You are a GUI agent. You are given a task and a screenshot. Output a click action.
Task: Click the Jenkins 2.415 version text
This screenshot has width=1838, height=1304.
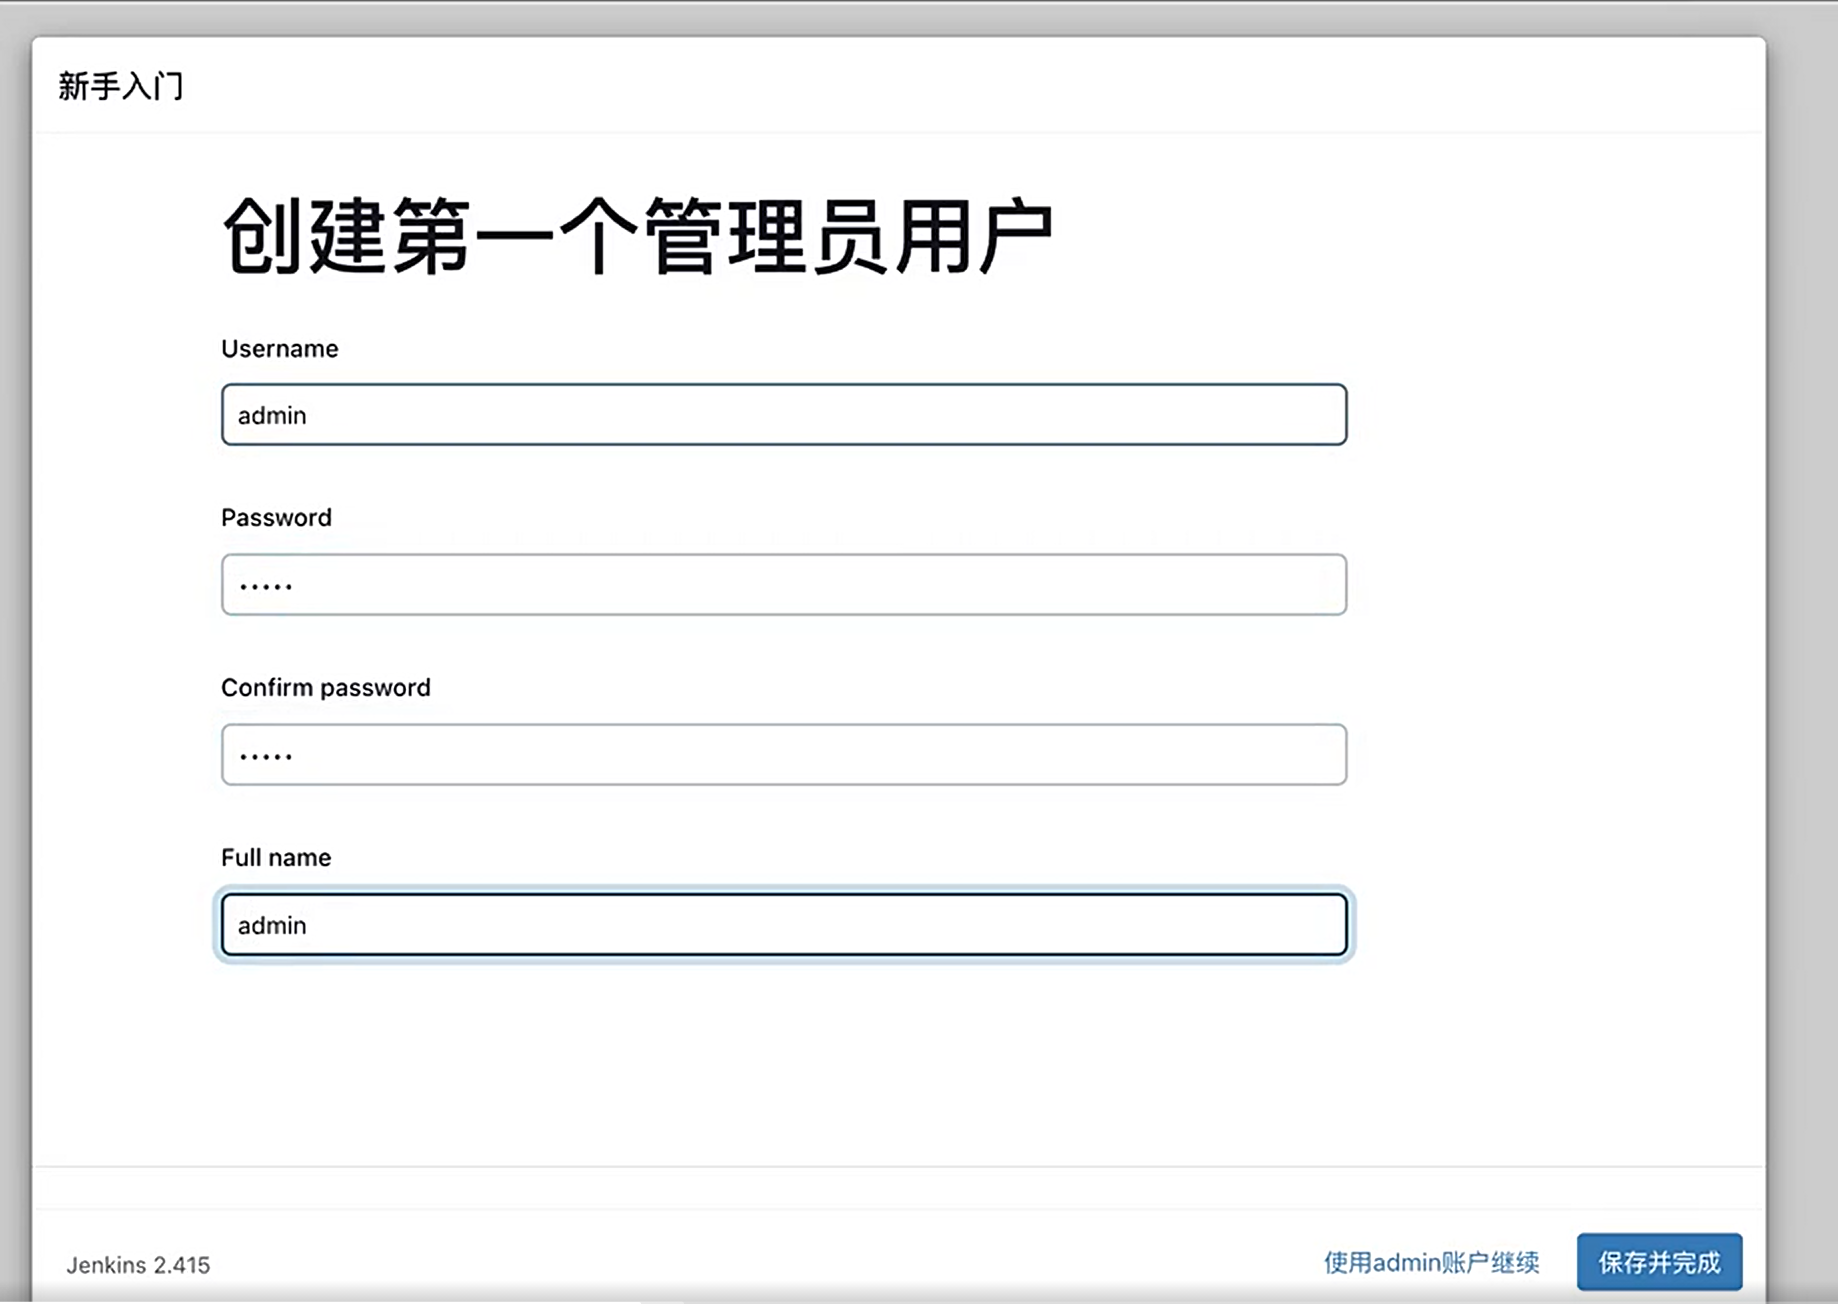click(138, 1265)
